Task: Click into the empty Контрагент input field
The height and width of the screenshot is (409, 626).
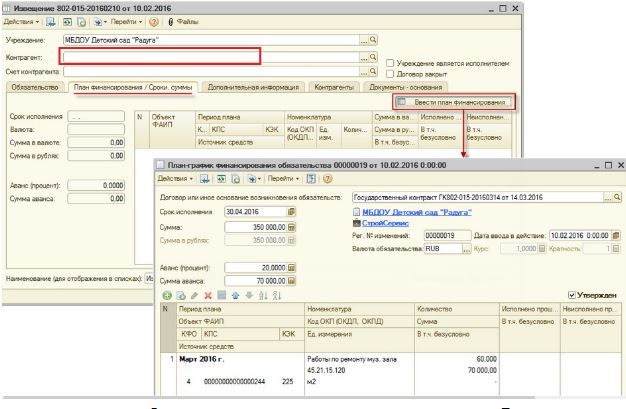Action: (160, 57)
